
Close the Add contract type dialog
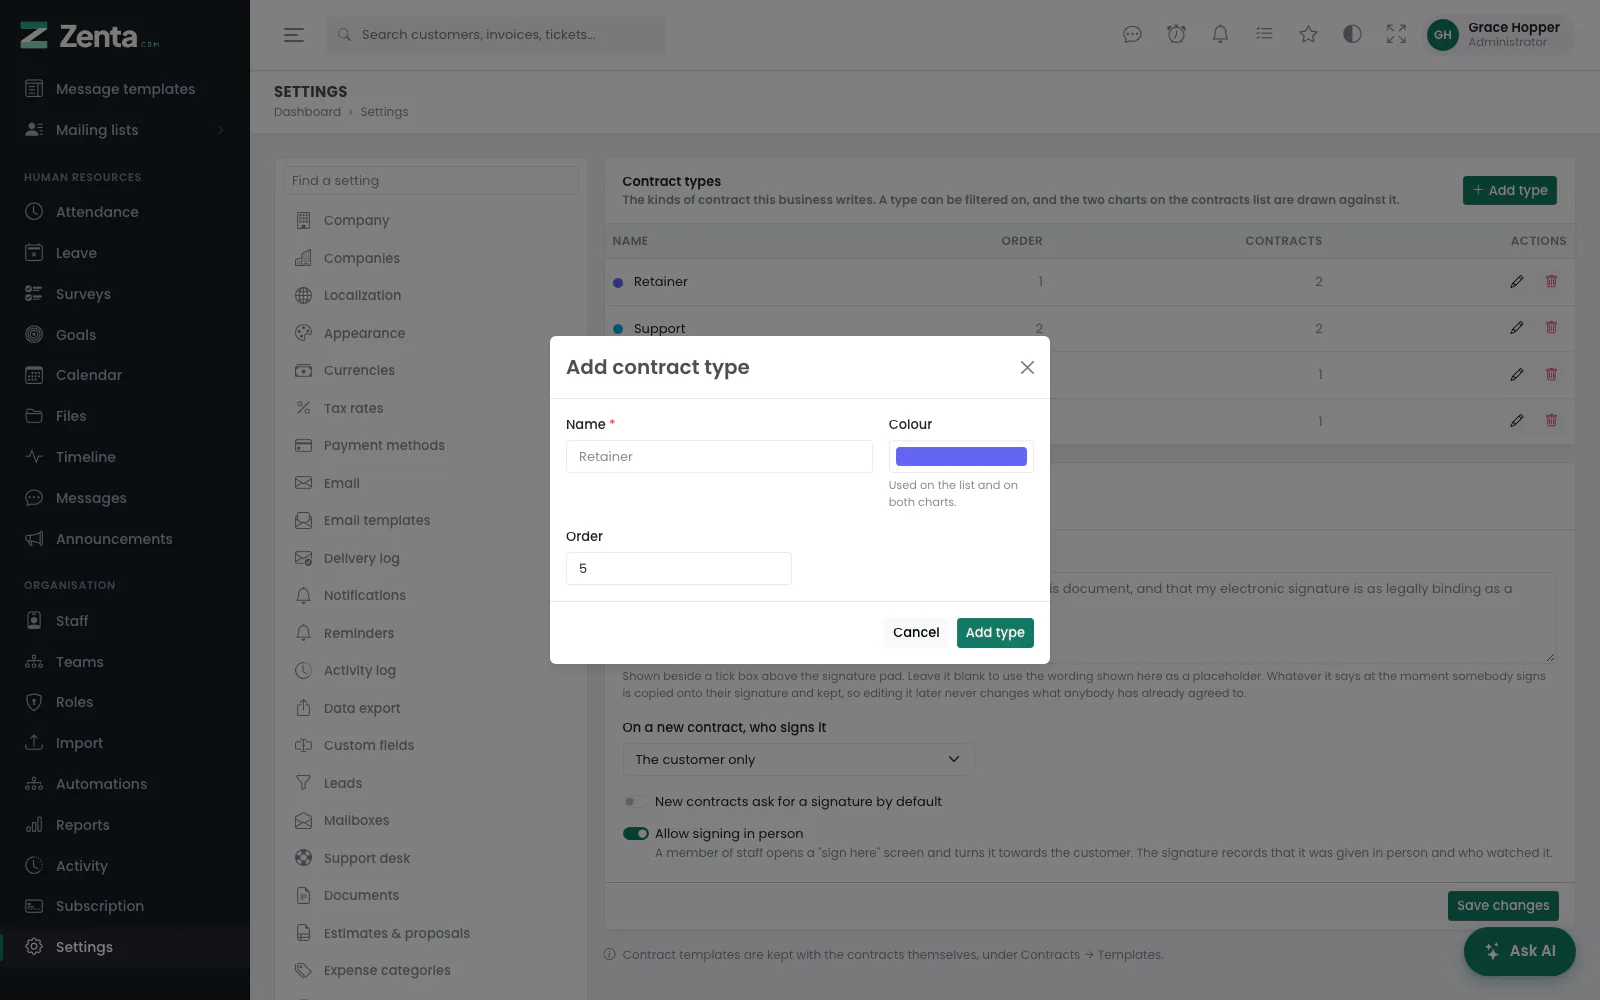coord(1027,368)
